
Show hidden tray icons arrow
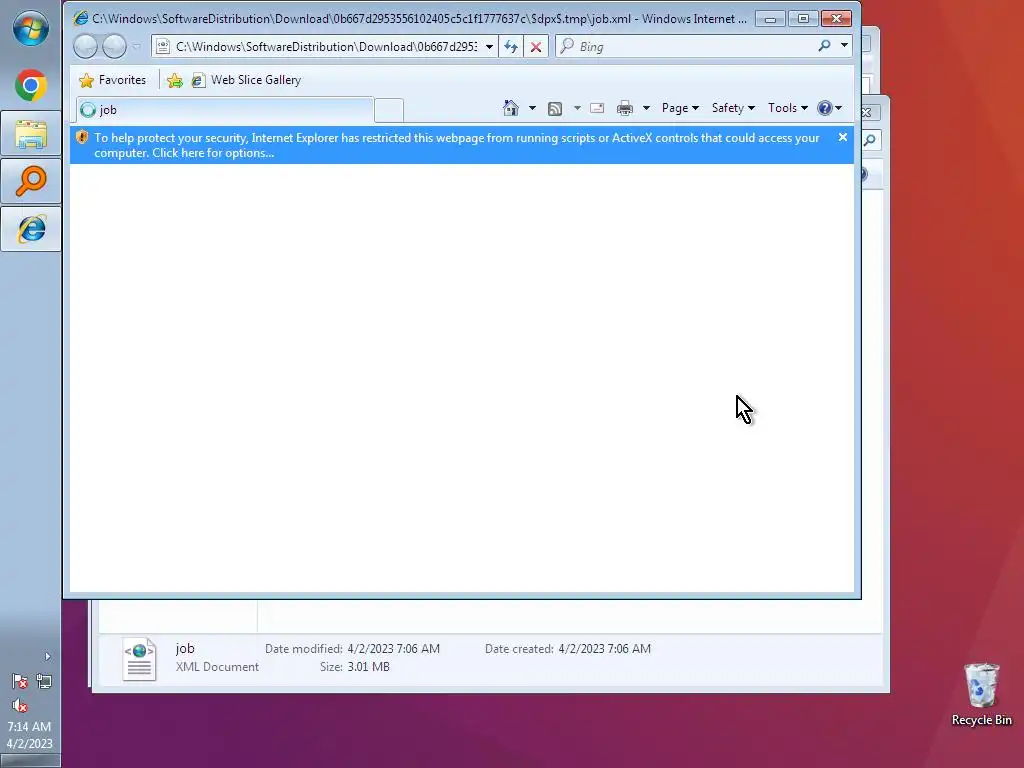click(47, 656)
